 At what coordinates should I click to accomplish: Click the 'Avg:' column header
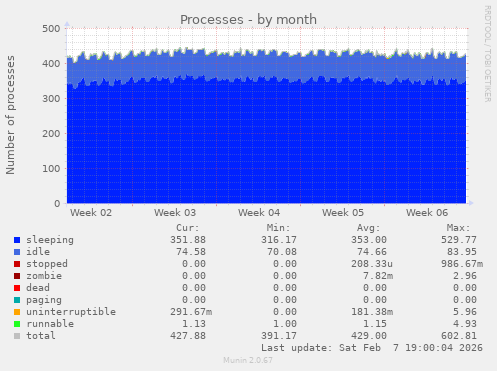point(368,228)
